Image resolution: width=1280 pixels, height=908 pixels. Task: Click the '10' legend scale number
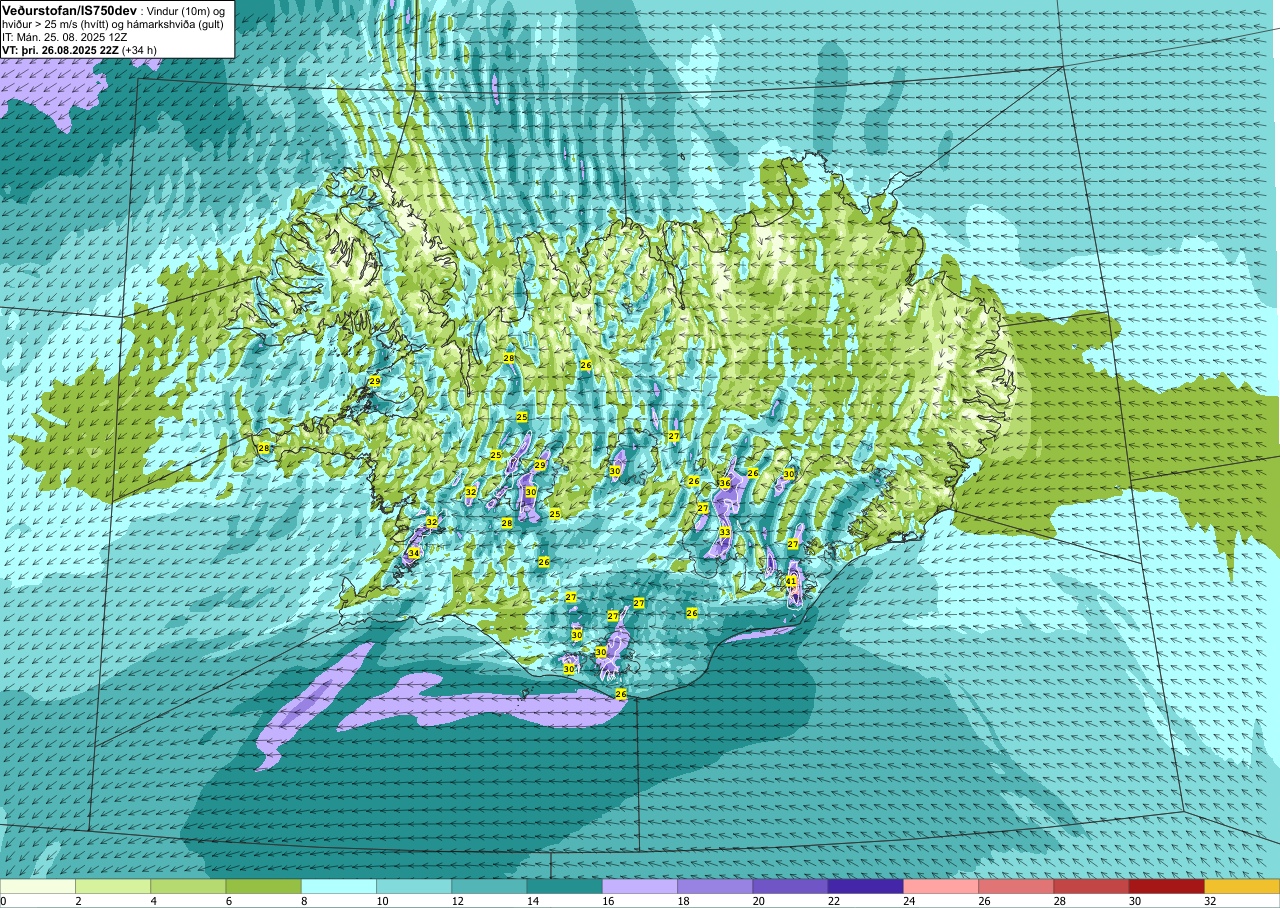pos(381,901)
